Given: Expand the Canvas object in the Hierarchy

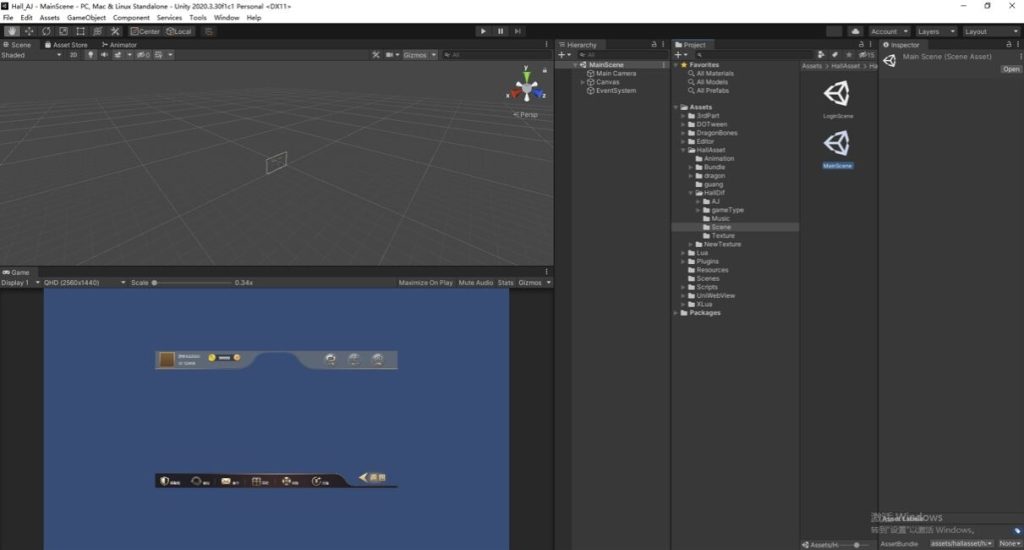Looking at the screenshot, I should (x=583, y=82).
